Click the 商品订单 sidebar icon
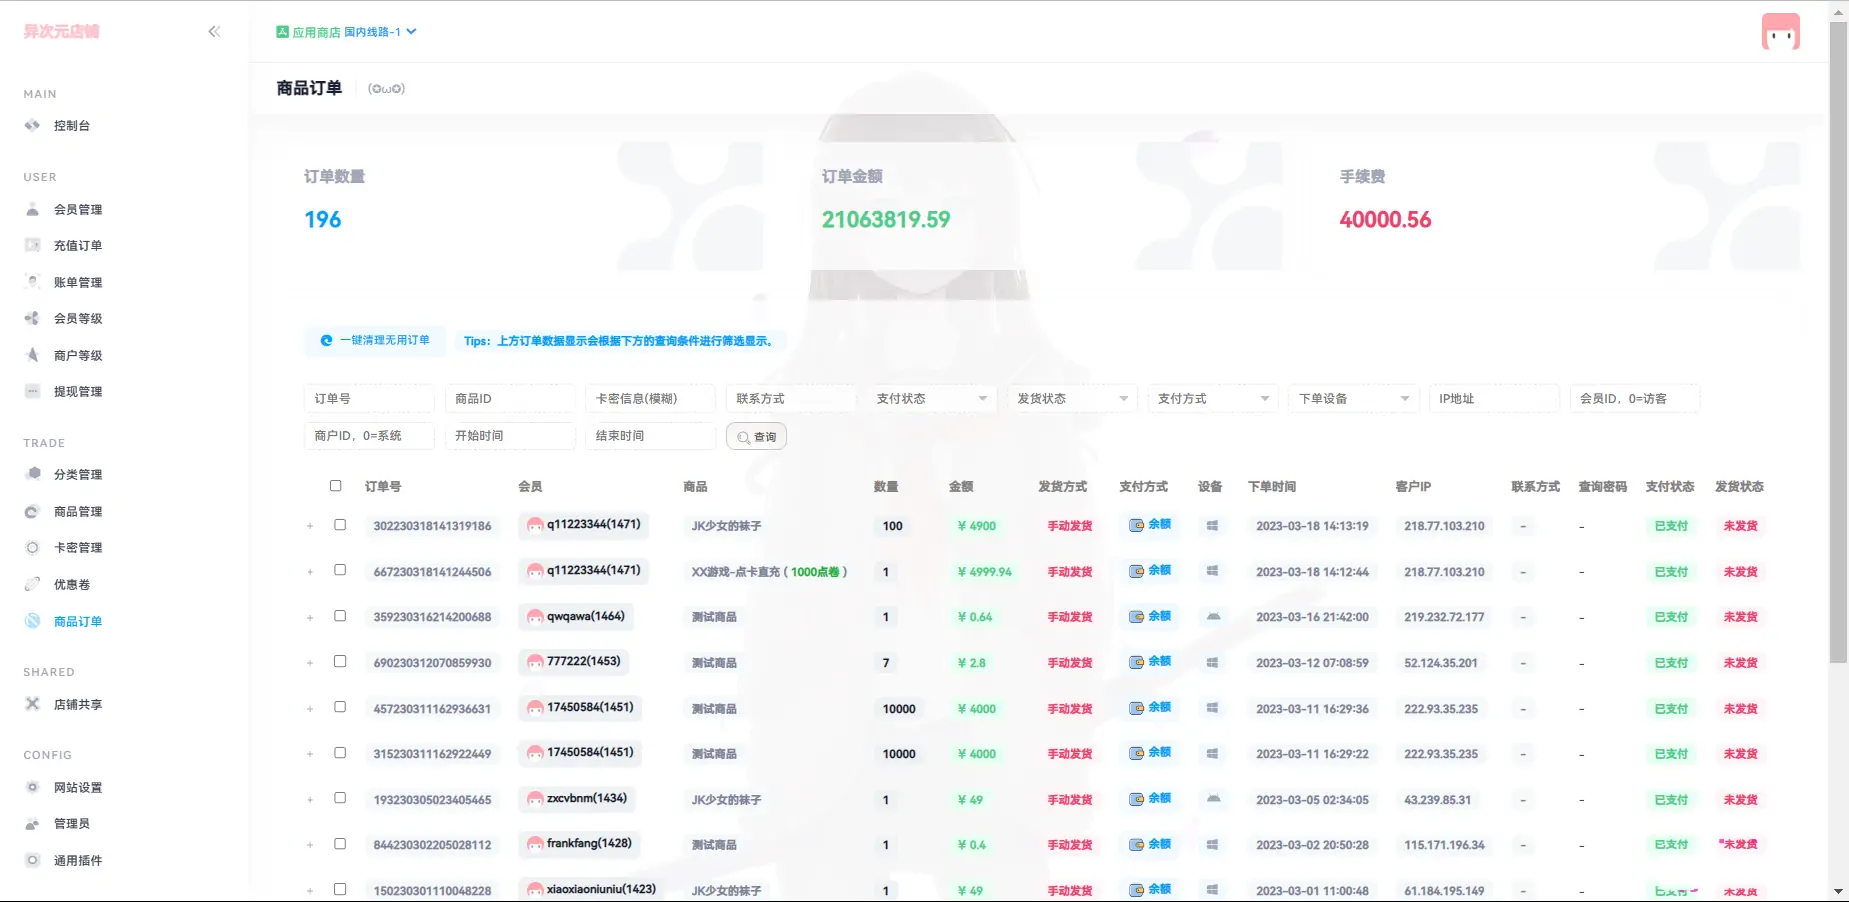This screenshot has width=1849, height=902. [32, 621]
